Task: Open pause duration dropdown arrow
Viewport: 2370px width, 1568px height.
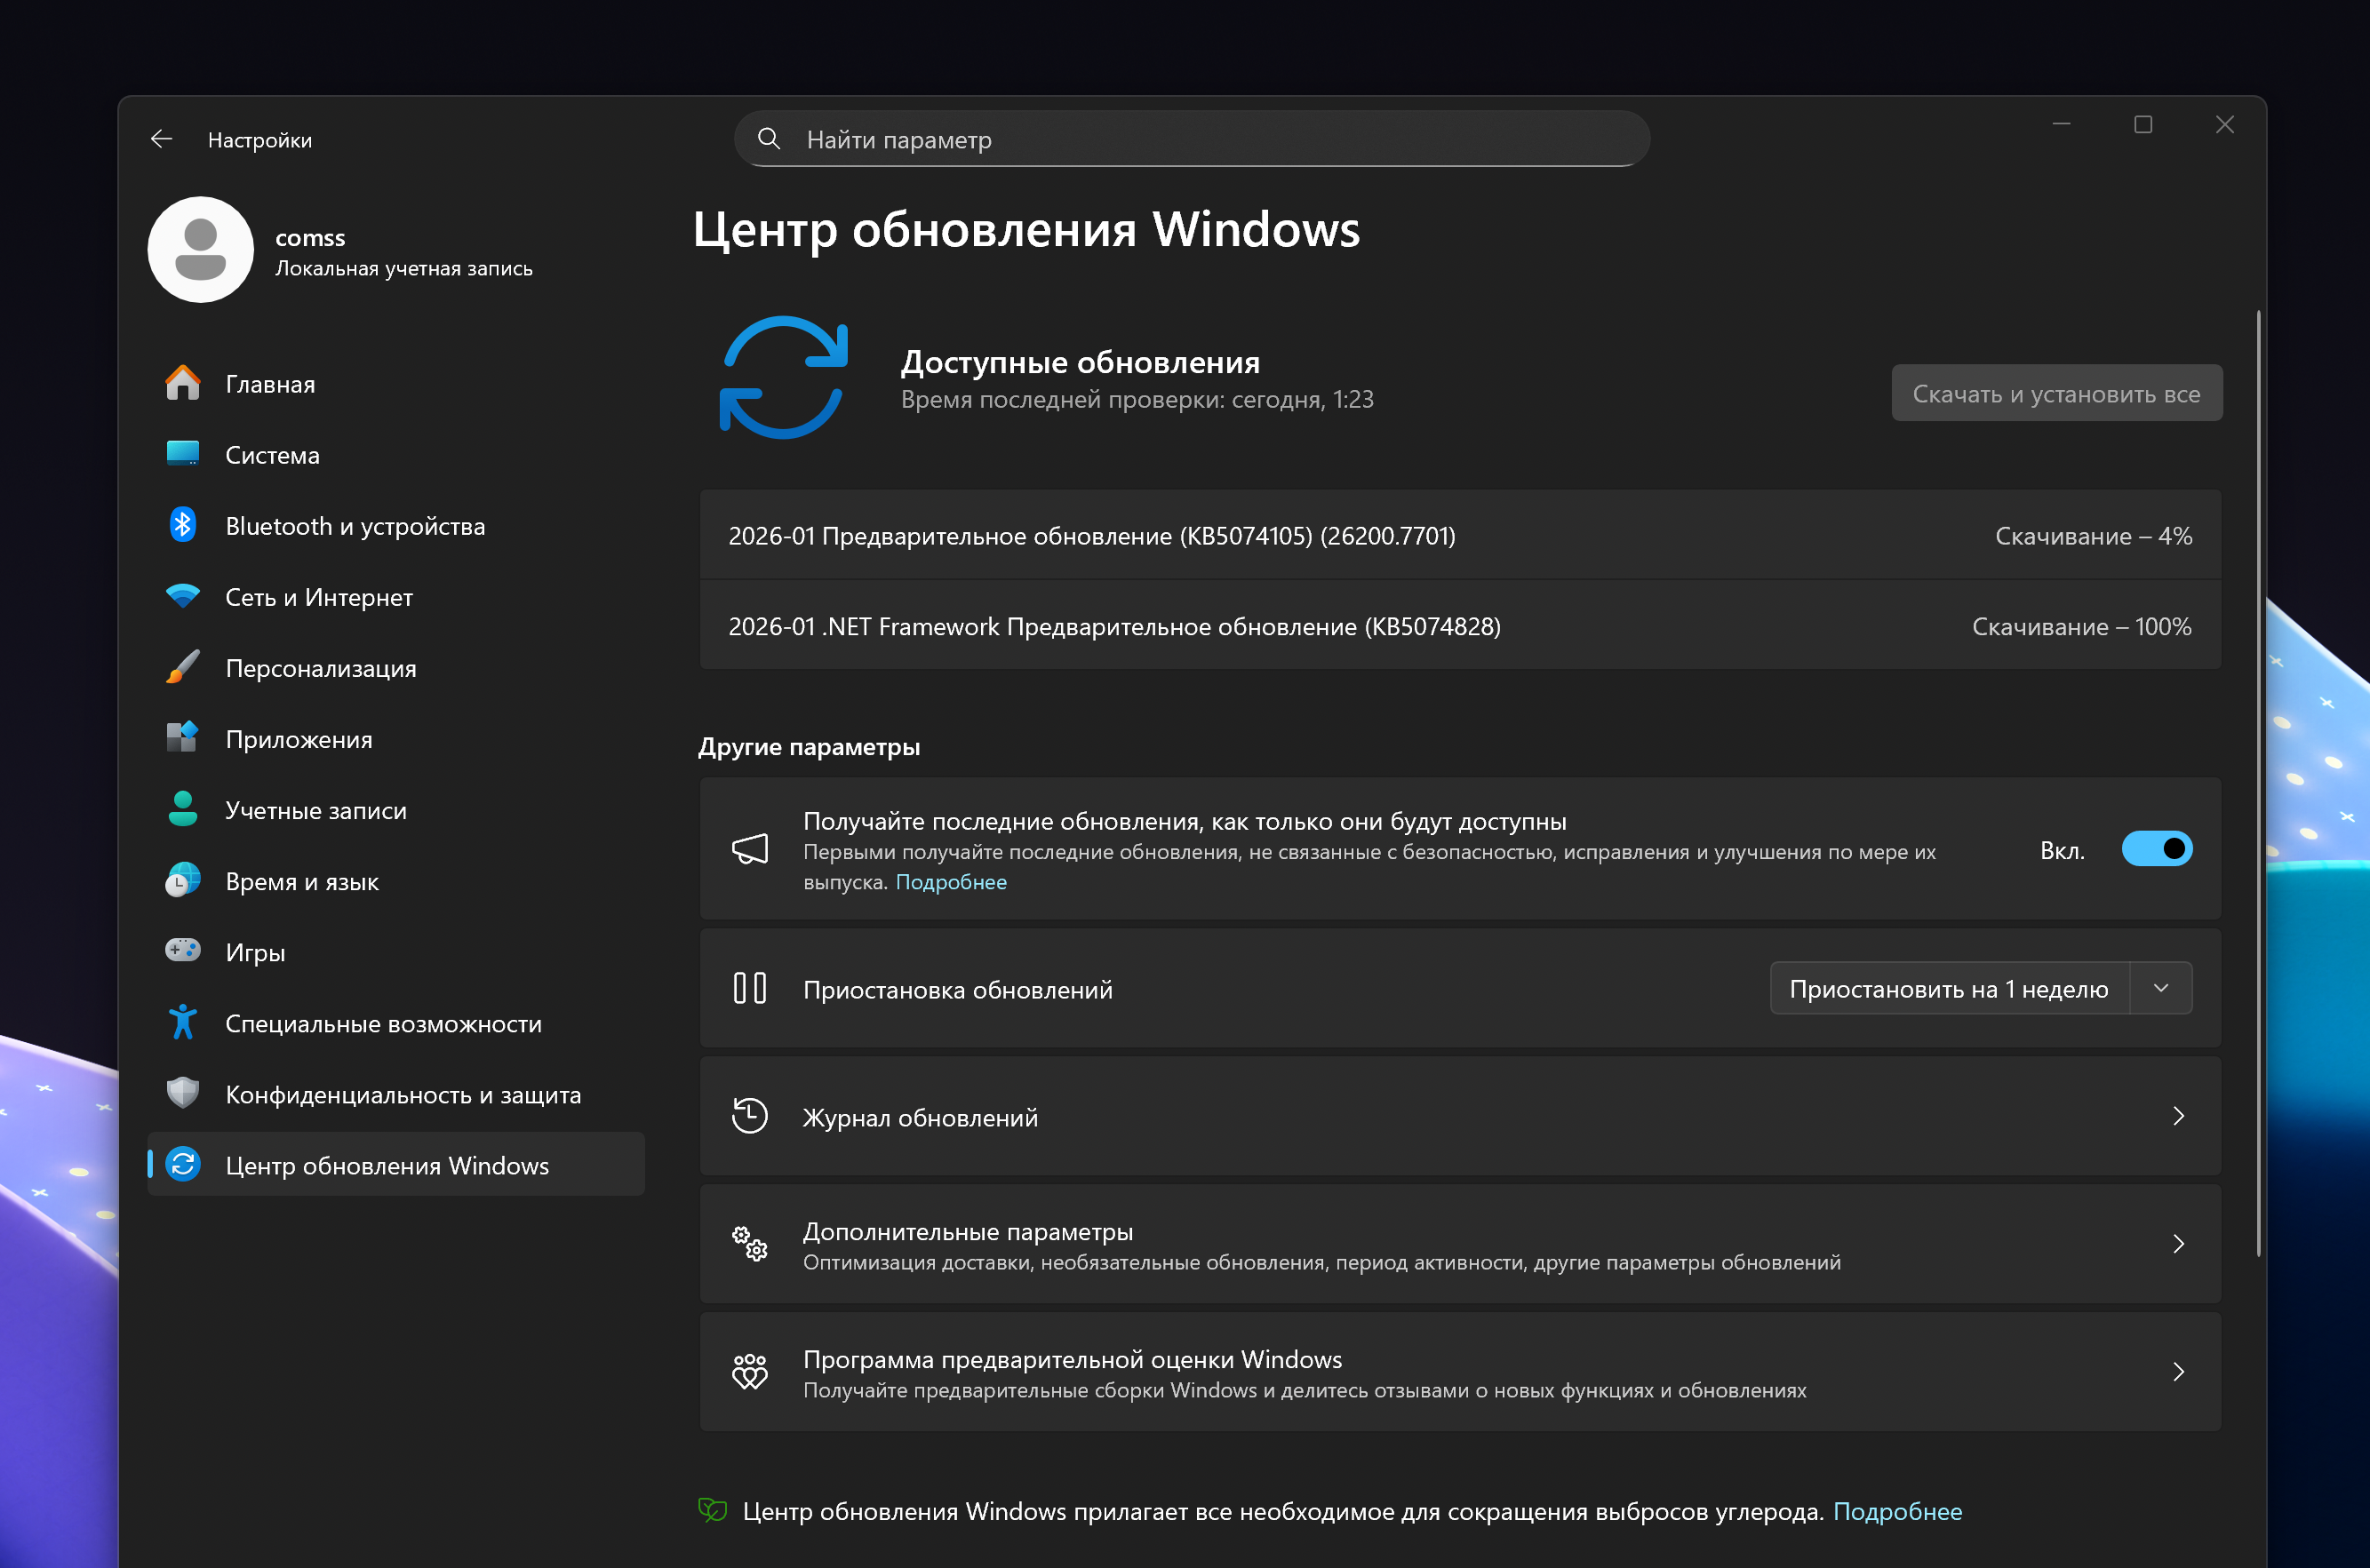Action: coord(2160,988)
